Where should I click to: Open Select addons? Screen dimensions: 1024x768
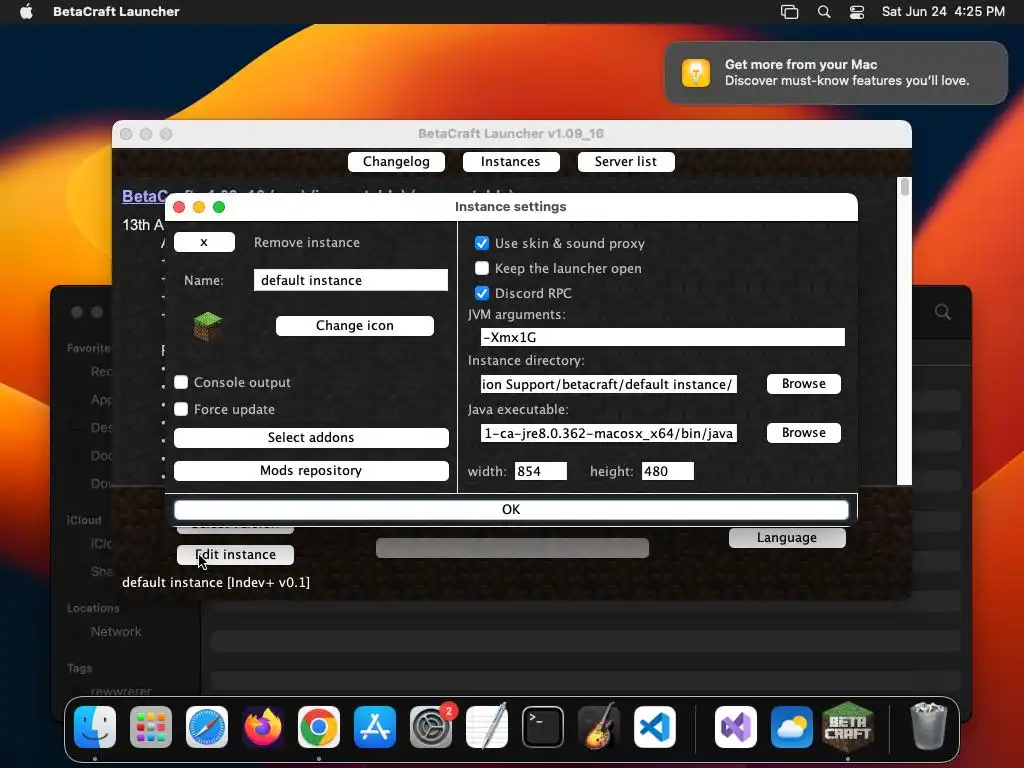coord(311,438)
